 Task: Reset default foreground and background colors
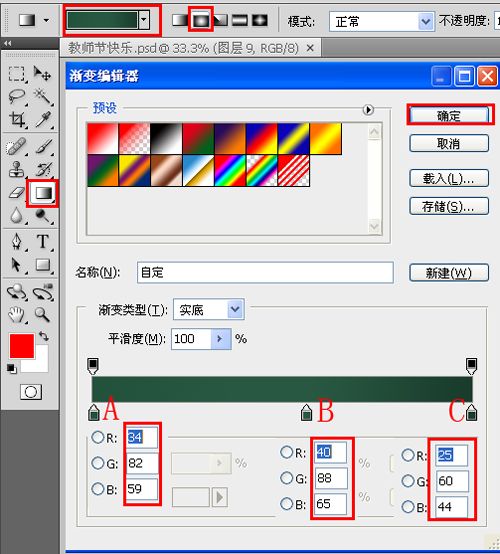pos(11,369)
